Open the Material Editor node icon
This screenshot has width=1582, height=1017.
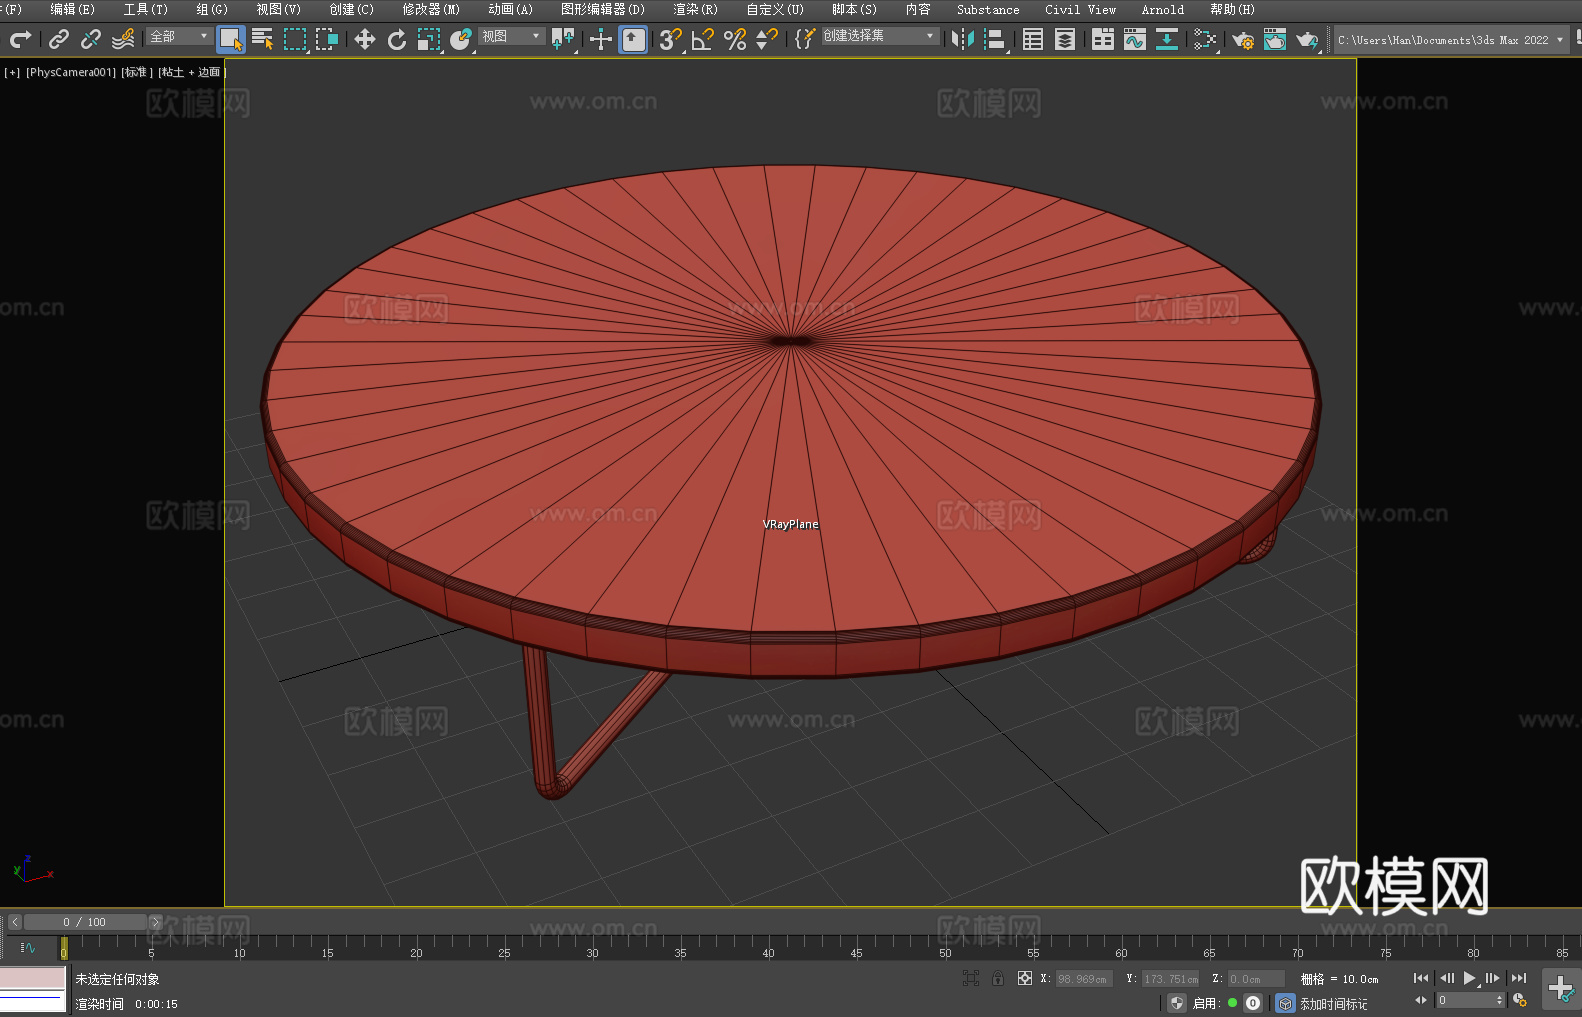coord(1205,39)
